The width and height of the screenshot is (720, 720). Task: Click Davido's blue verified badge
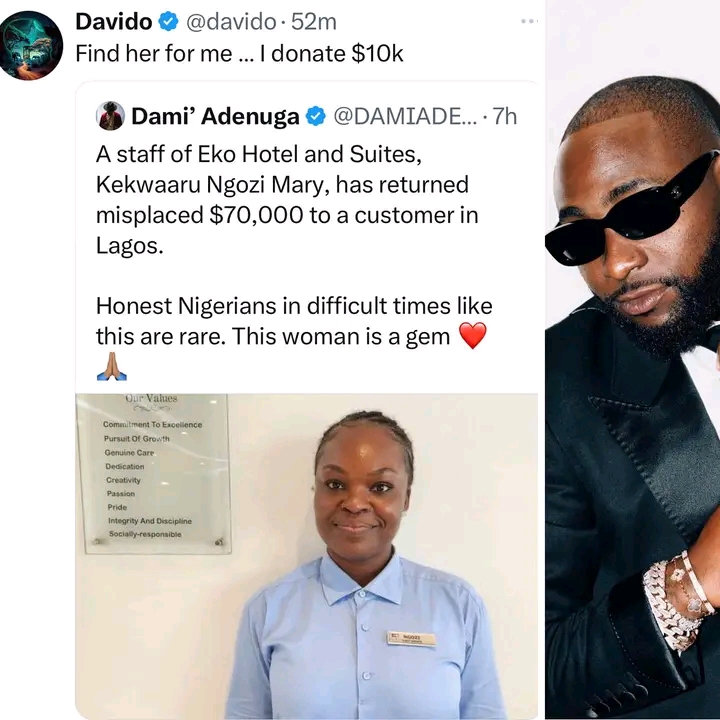click(x=168, y=22)
